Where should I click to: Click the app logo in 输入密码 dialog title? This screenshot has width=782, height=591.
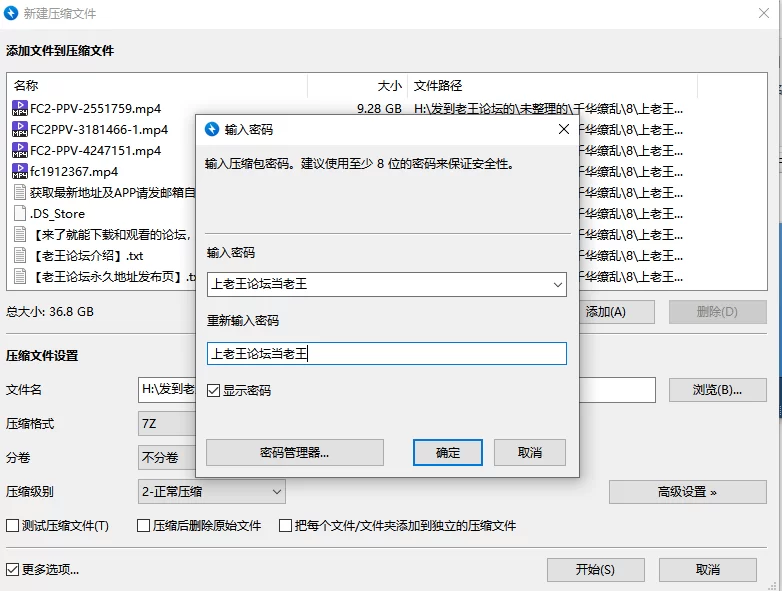[x=212, y=129]
